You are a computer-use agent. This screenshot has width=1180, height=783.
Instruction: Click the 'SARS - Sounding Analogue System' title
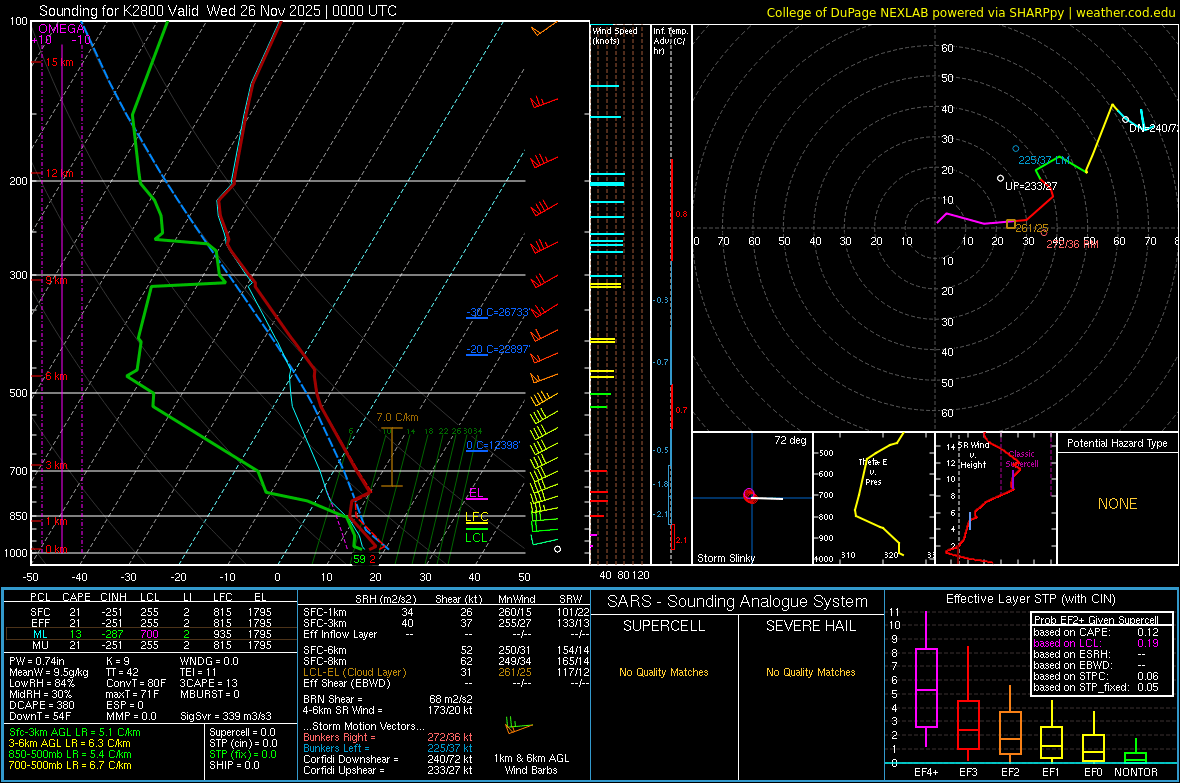738,602
